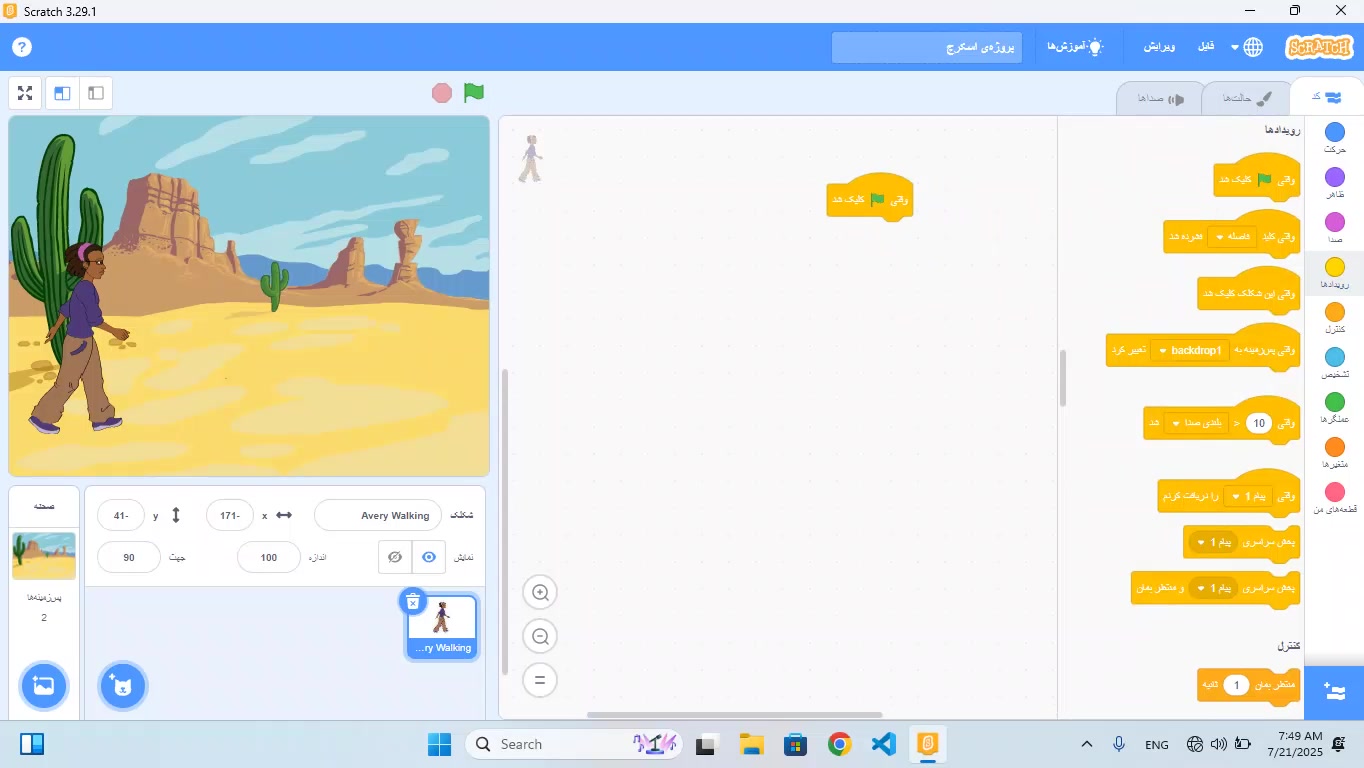Open the ویرایش (Edit) menu
This screenshot has width=1364, height=768.
(1160, 47)
